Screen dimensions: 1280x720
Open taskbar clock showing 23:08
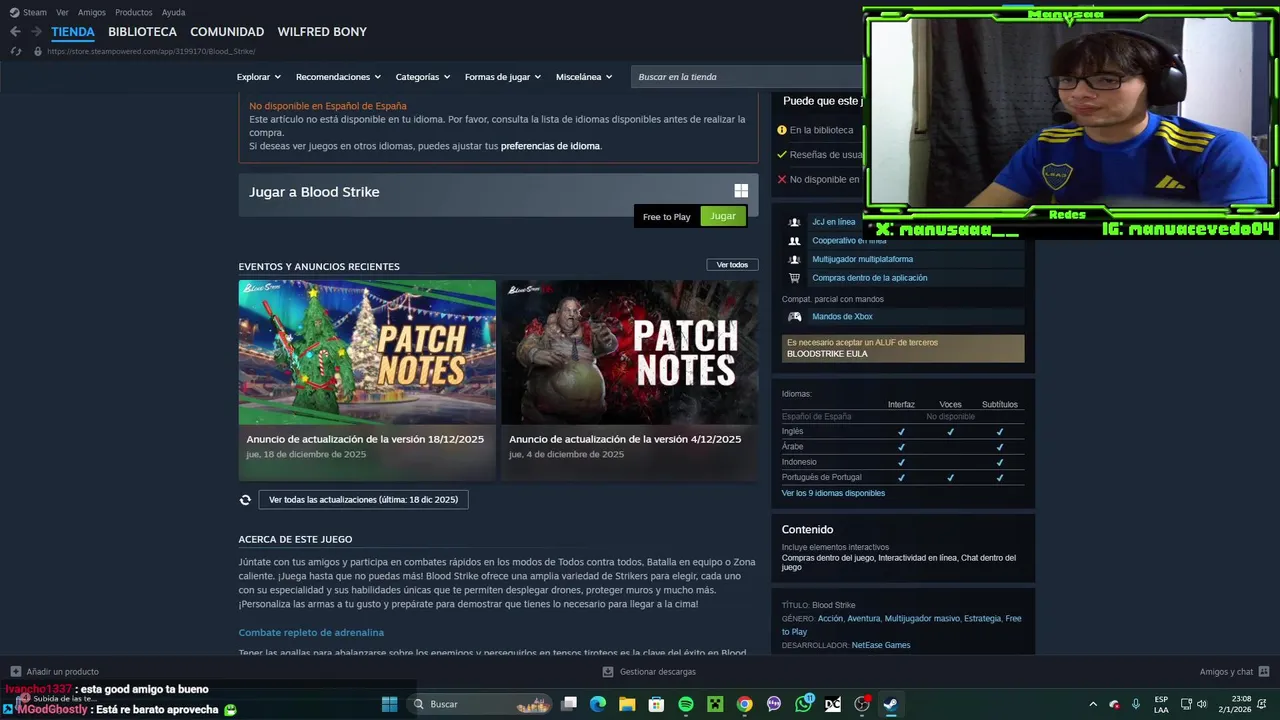pyautogui.click(x=1236, y=704)
